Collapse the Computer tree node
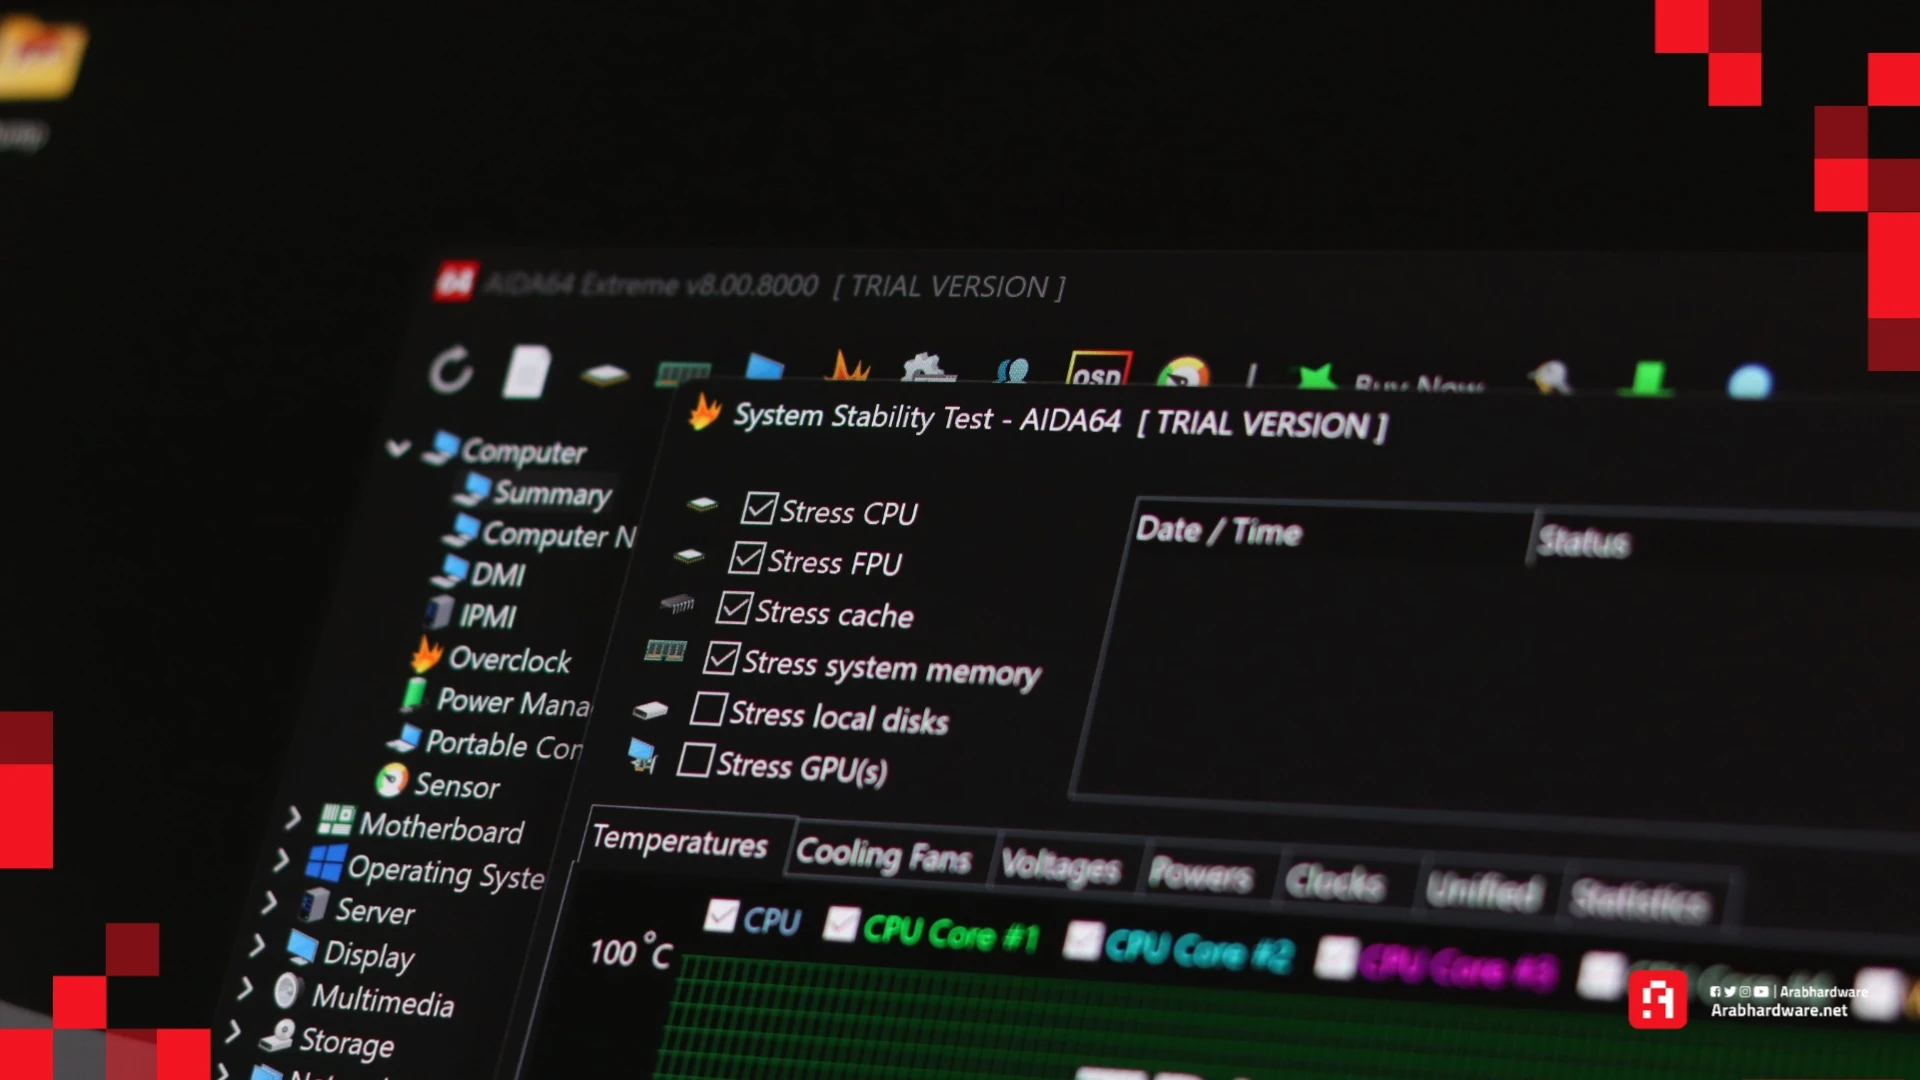Screen dimensions: 1920x1080 tap(398, 448)
